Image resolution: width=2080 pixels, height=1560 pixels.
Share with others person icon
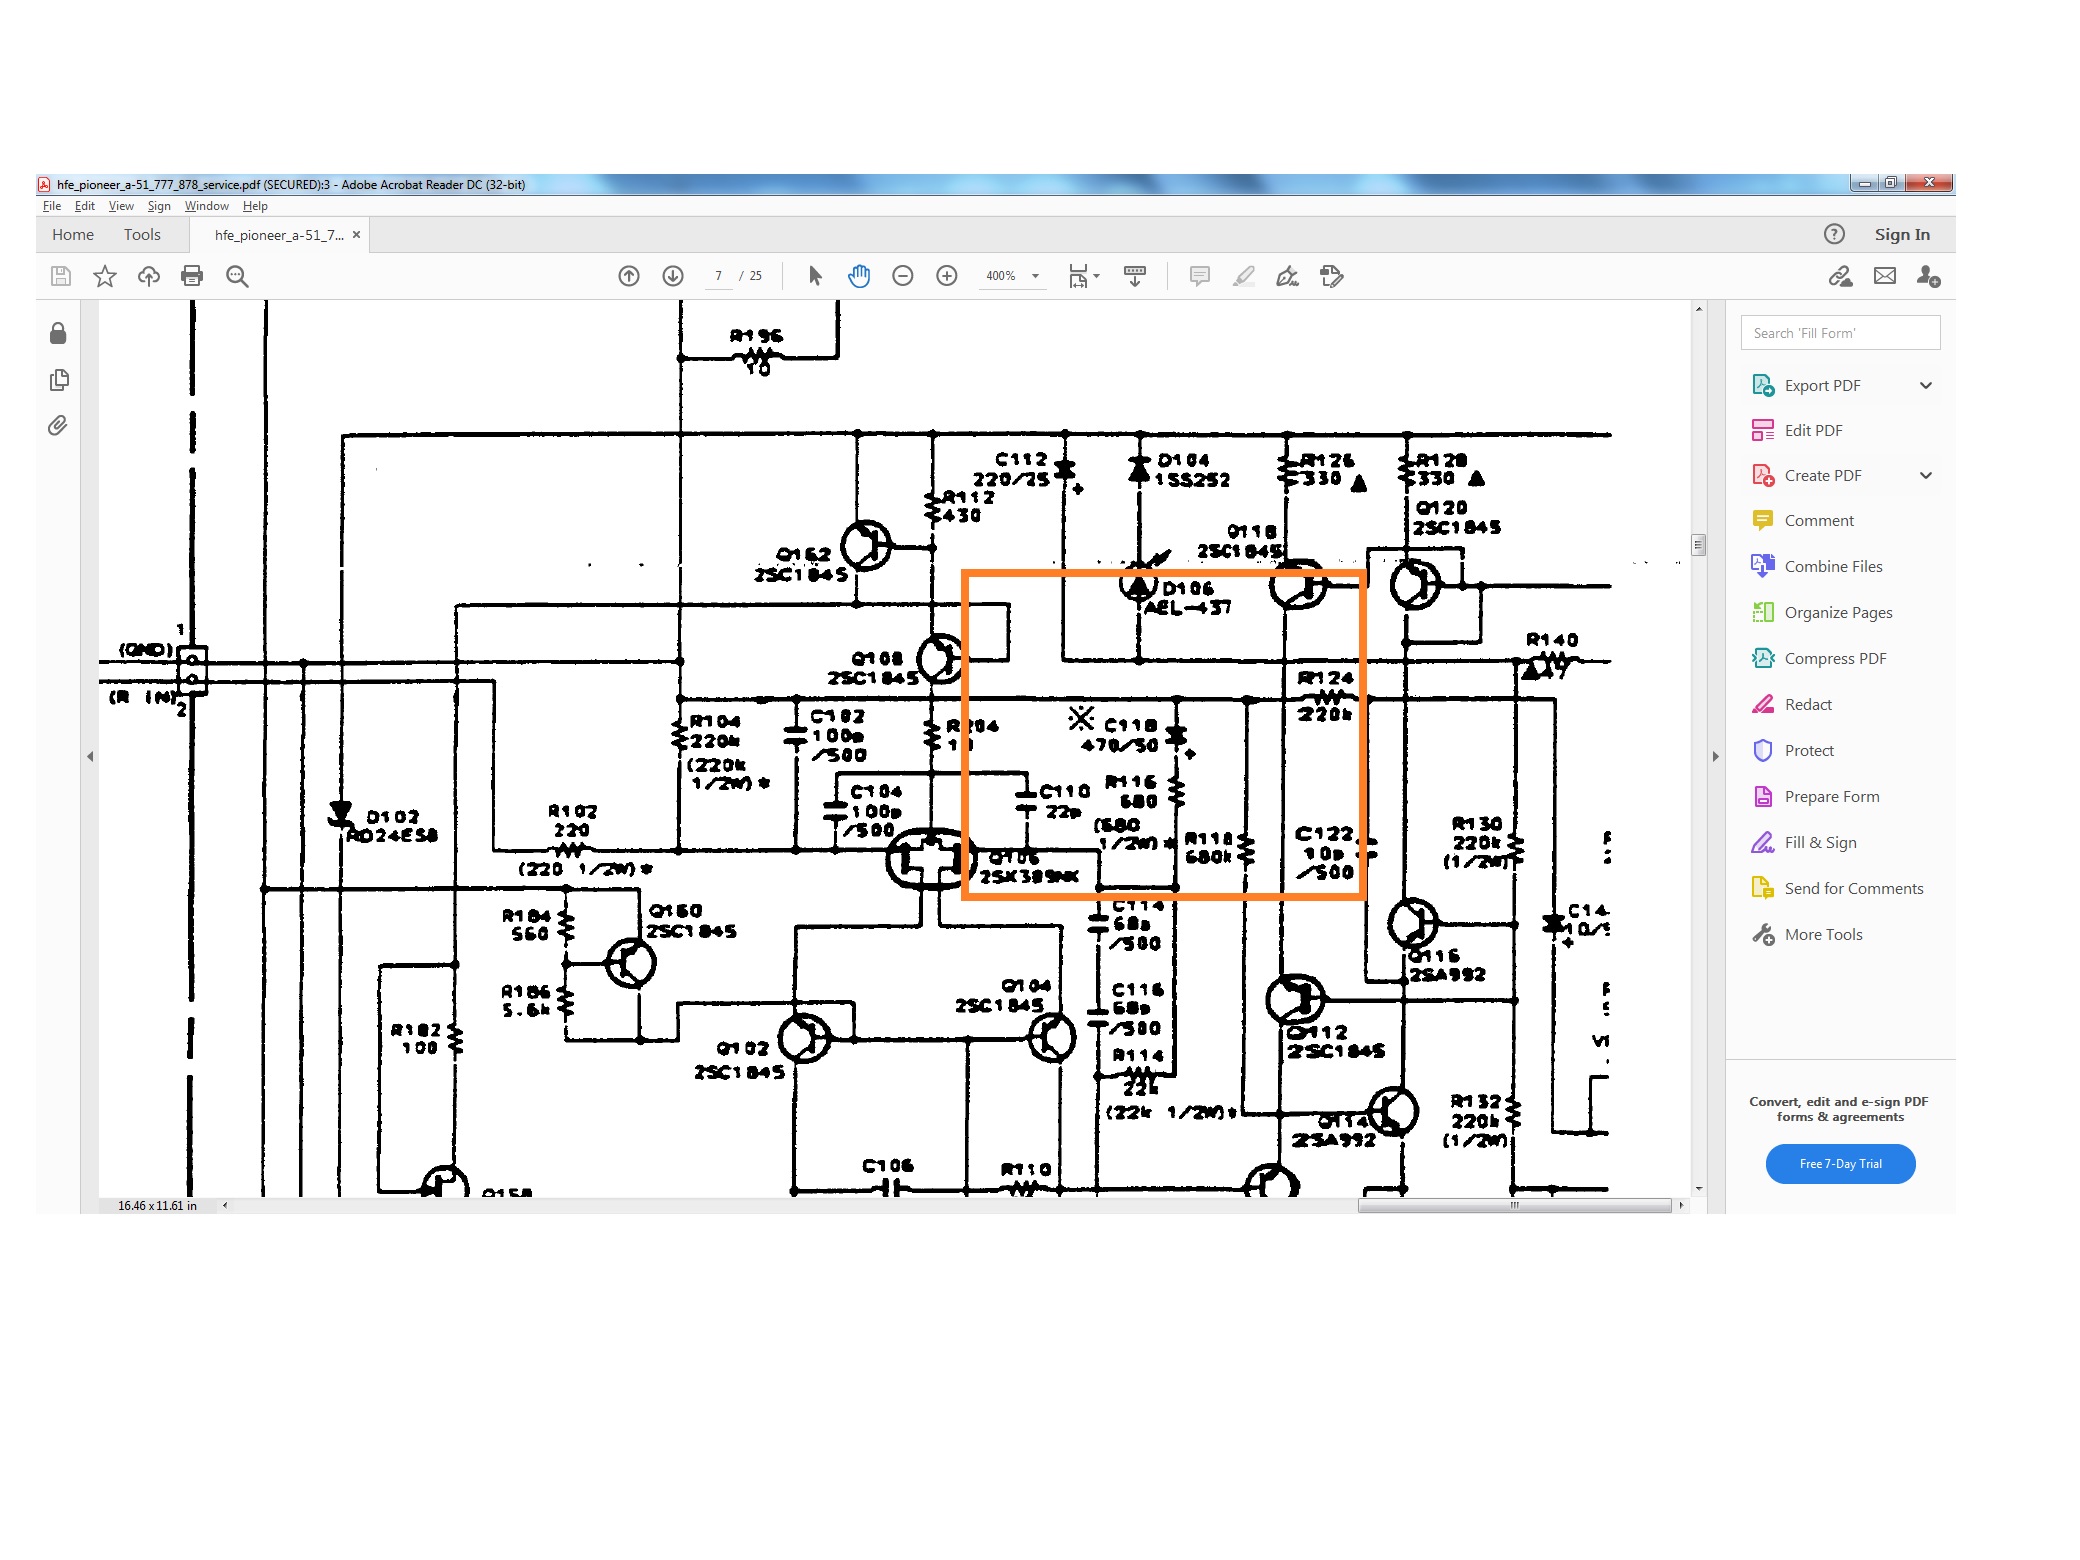1929,276
